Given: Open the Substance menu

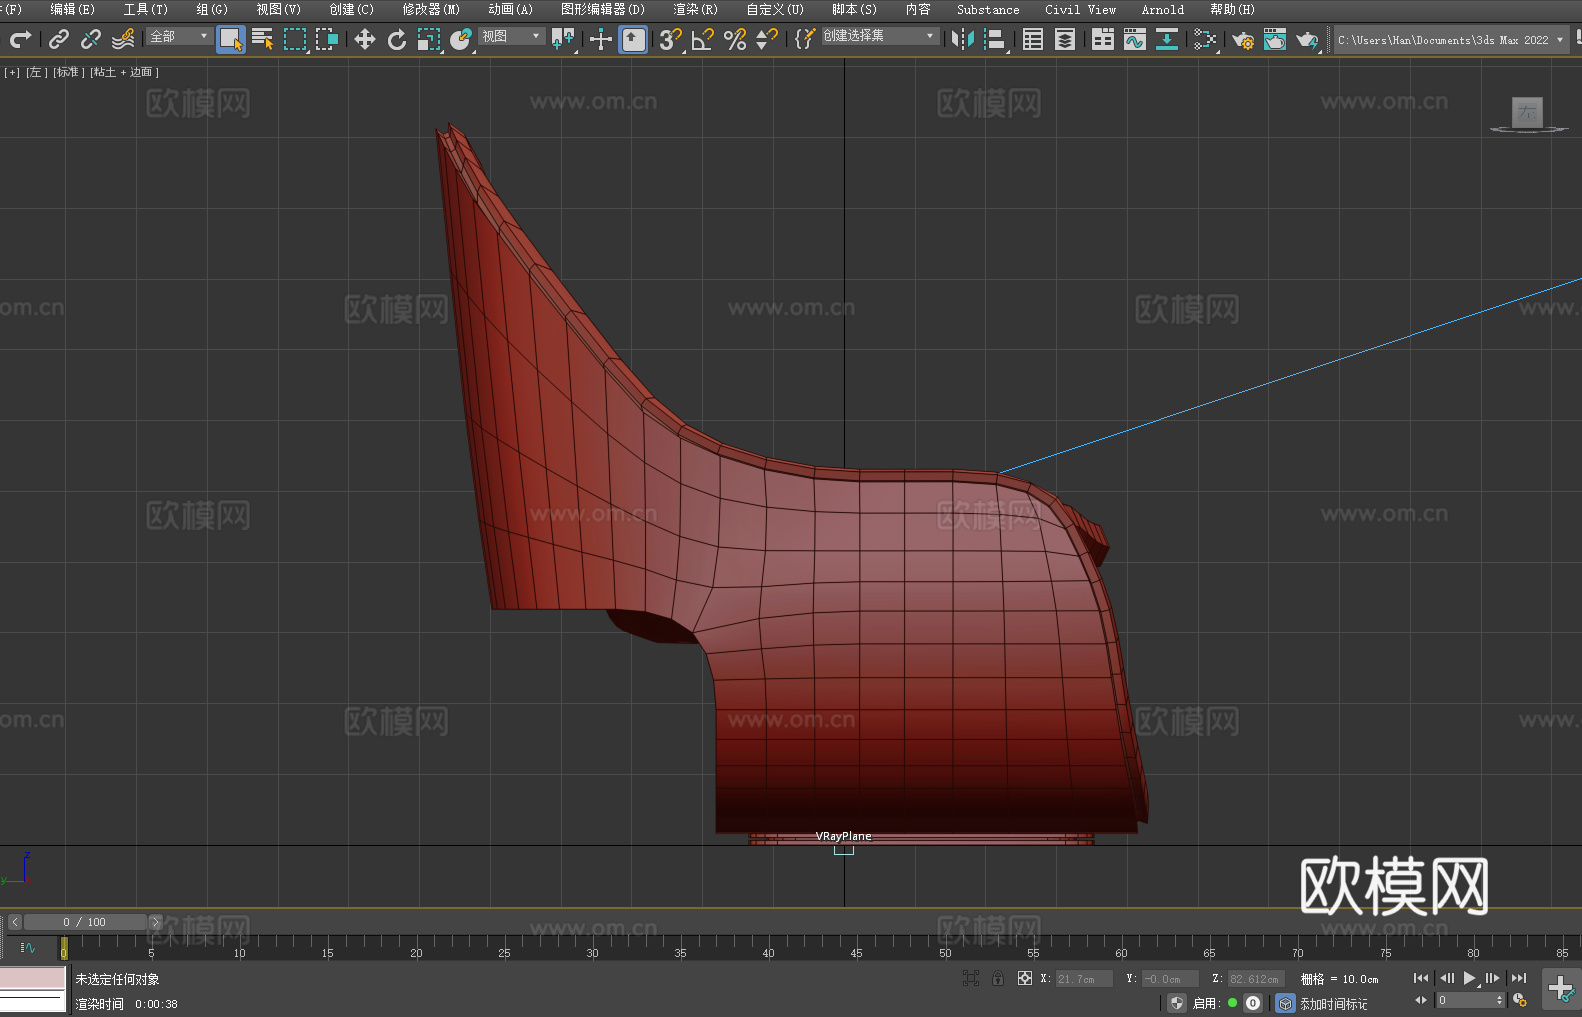Looking at the screenshot, I should [x=988, y=9].
